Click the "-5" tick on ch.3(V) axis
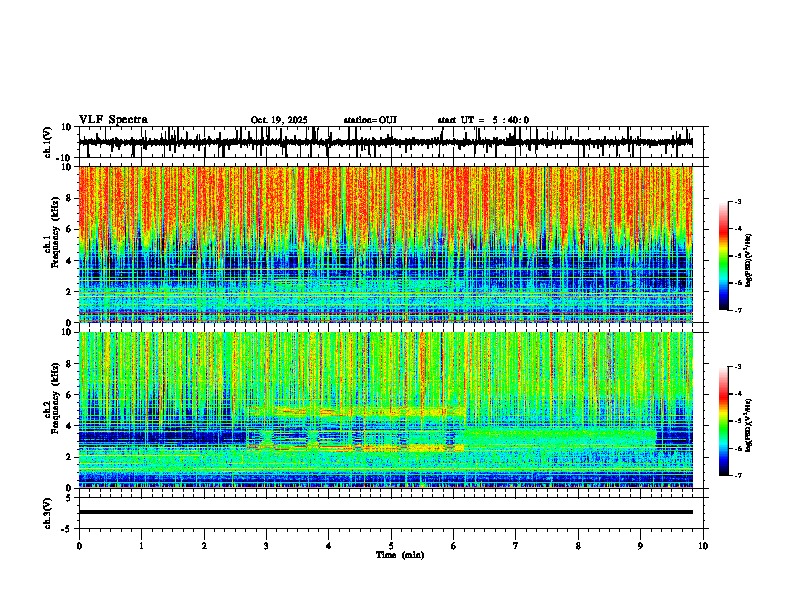Screen dimensions: 792x612 click(68, 529)
